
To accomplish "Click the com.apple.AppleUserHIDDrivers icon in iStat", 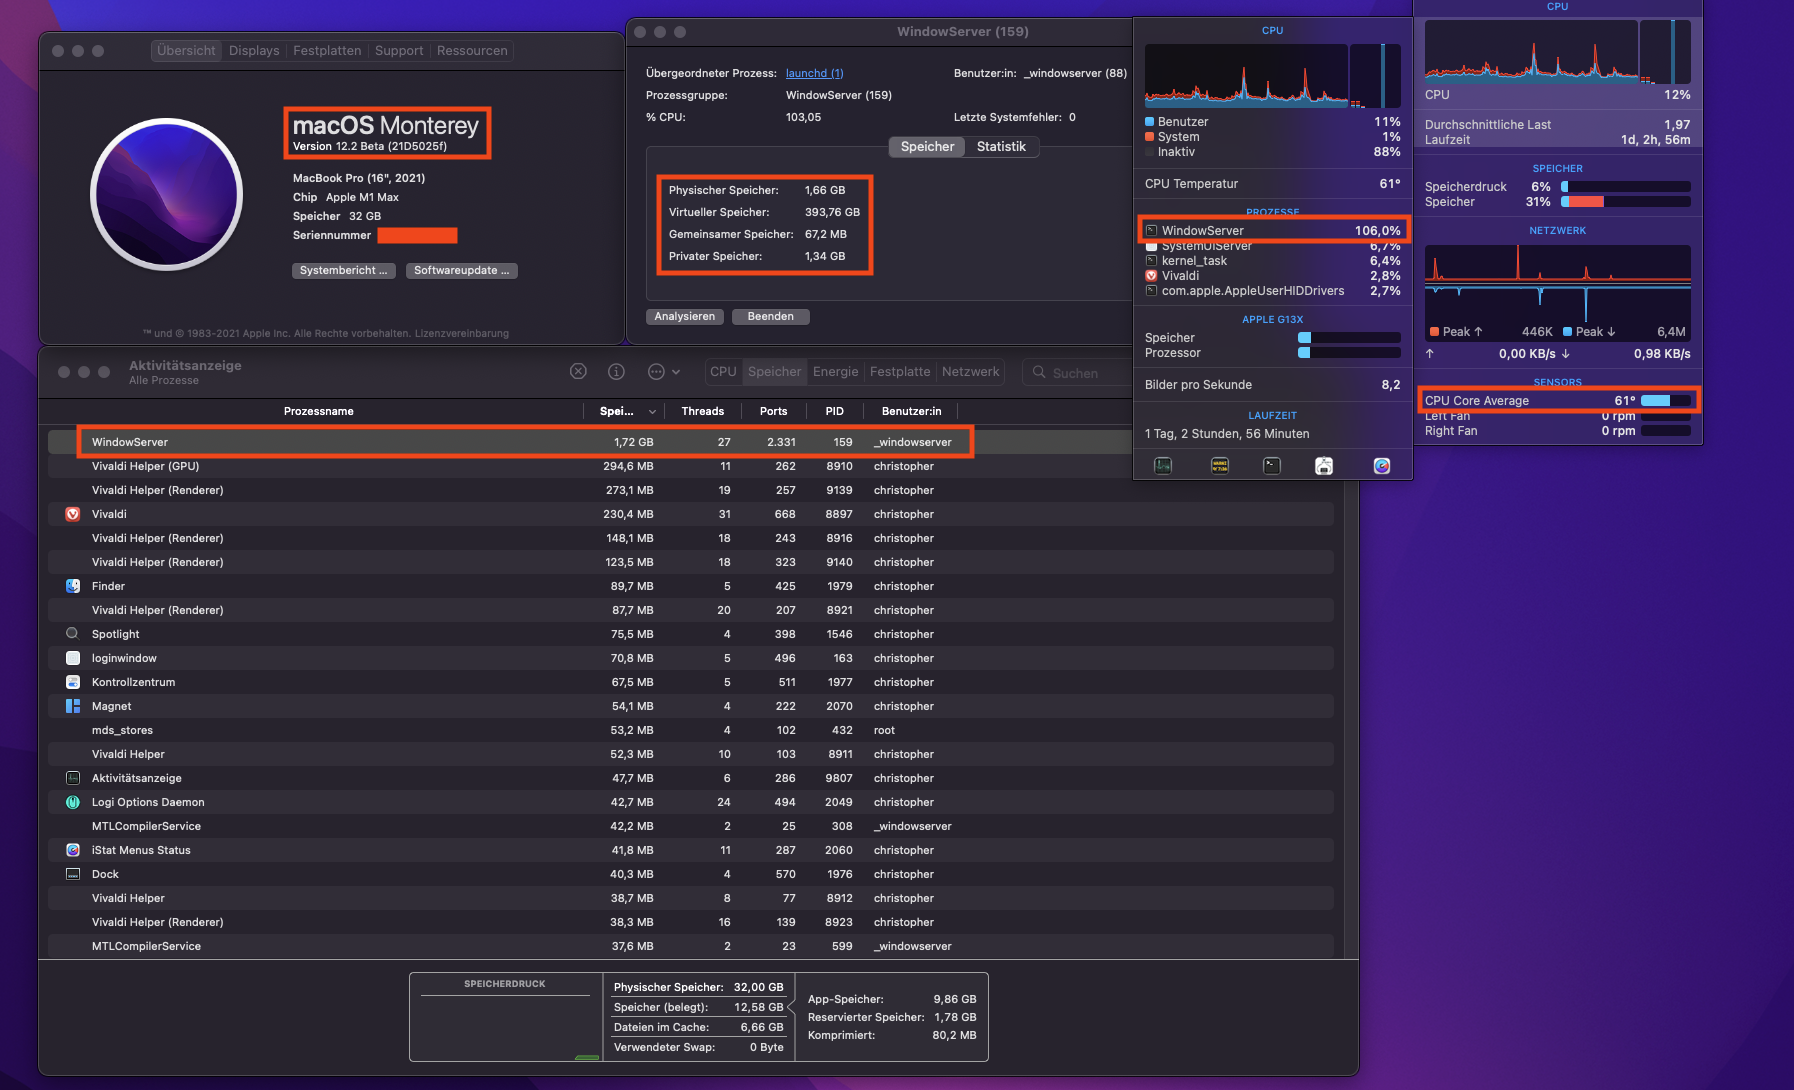I will [x=1151, y=291].
